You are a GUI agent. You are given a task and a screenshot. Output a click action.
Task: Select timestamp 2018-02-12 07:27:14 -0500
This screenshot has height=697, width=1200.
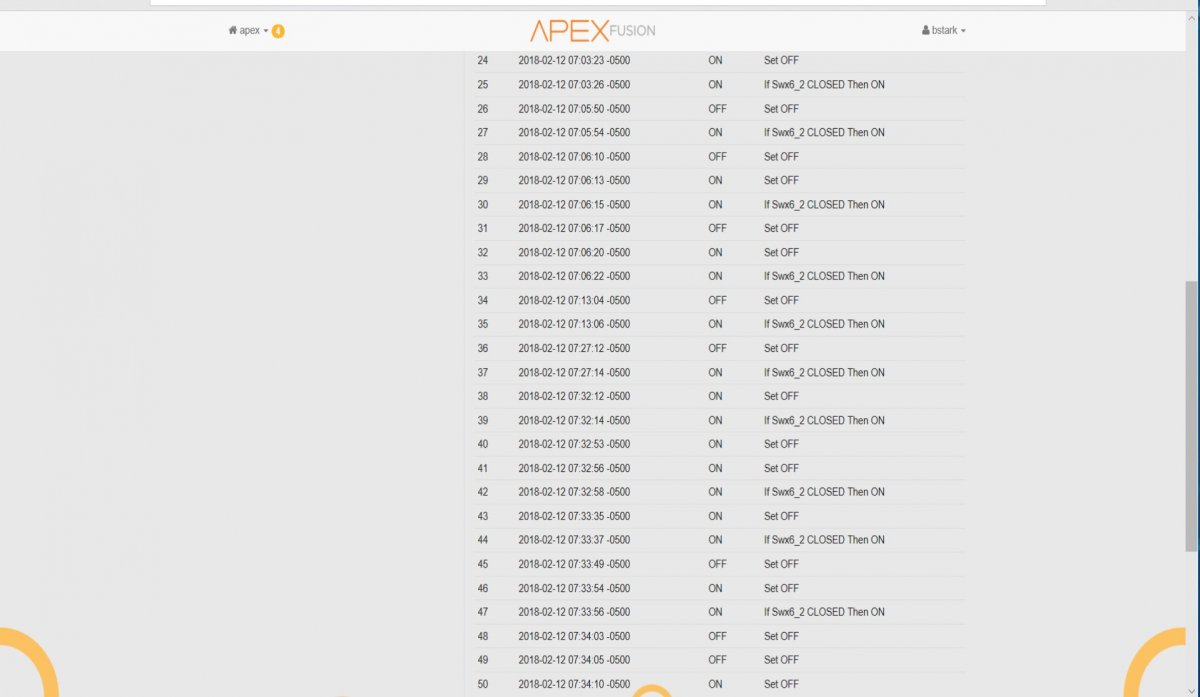pyautogui.click(x=574, y=372)
